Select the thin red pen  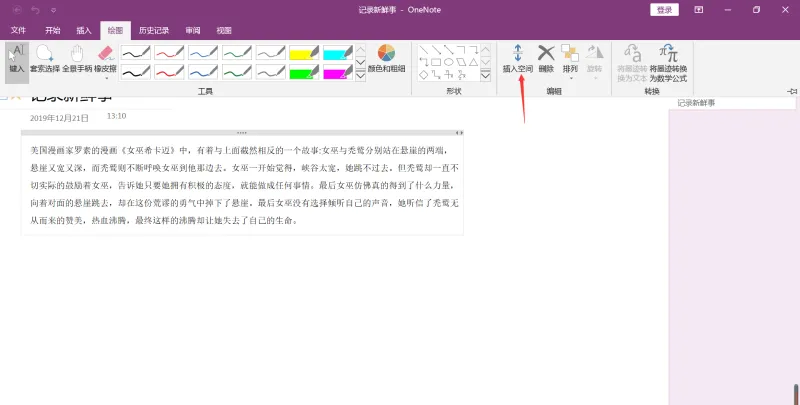169,53
